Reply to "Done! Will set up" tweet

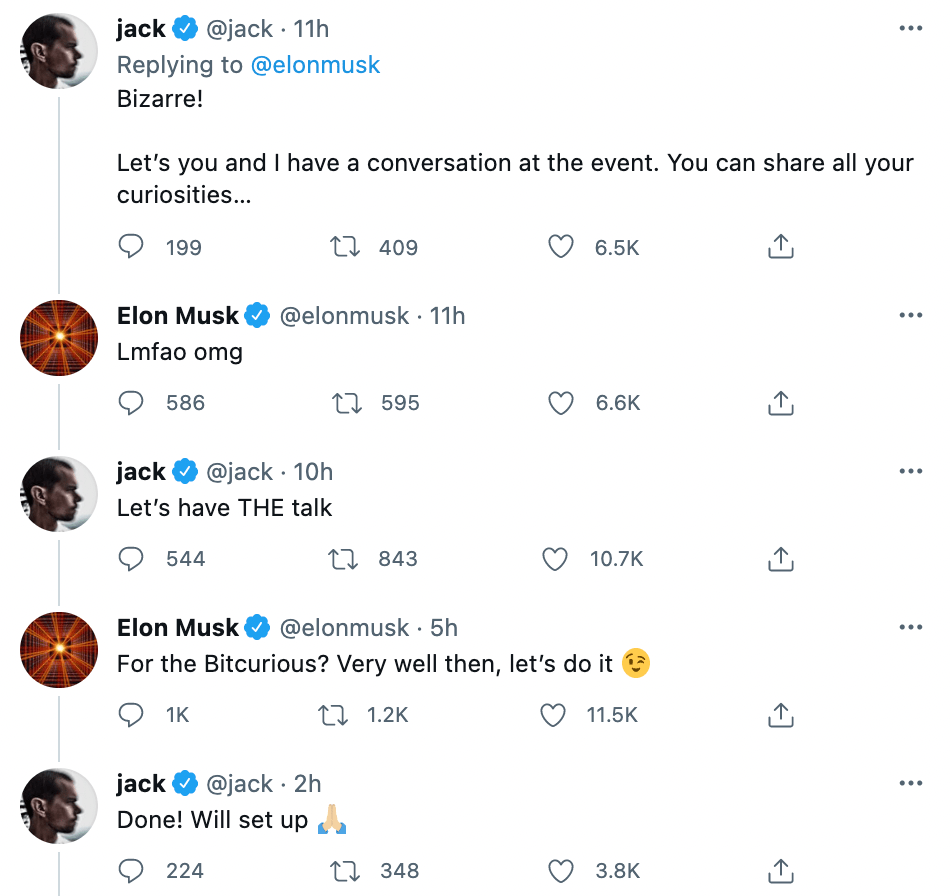tap(132, 871)
